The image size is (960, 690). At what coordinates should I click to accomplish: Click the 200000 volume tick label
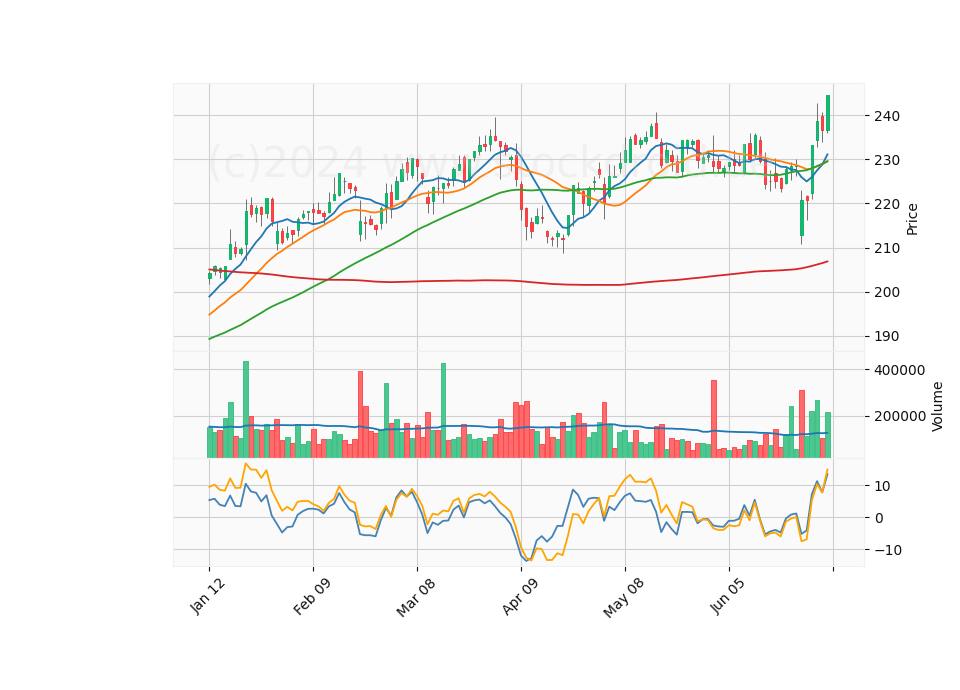(900, 416)
